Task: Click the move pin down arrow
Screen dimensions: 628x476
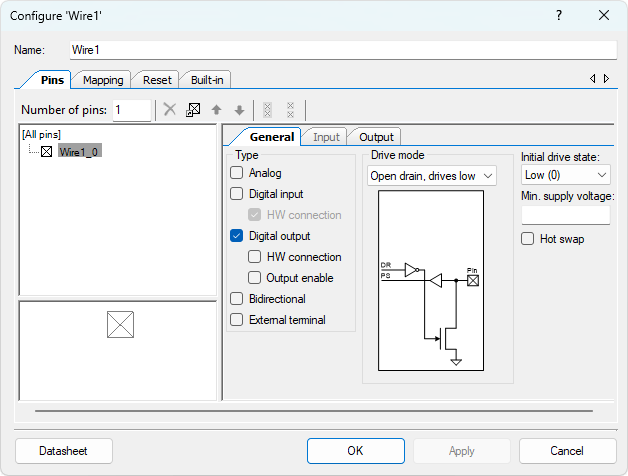Action: pos(239,110)
